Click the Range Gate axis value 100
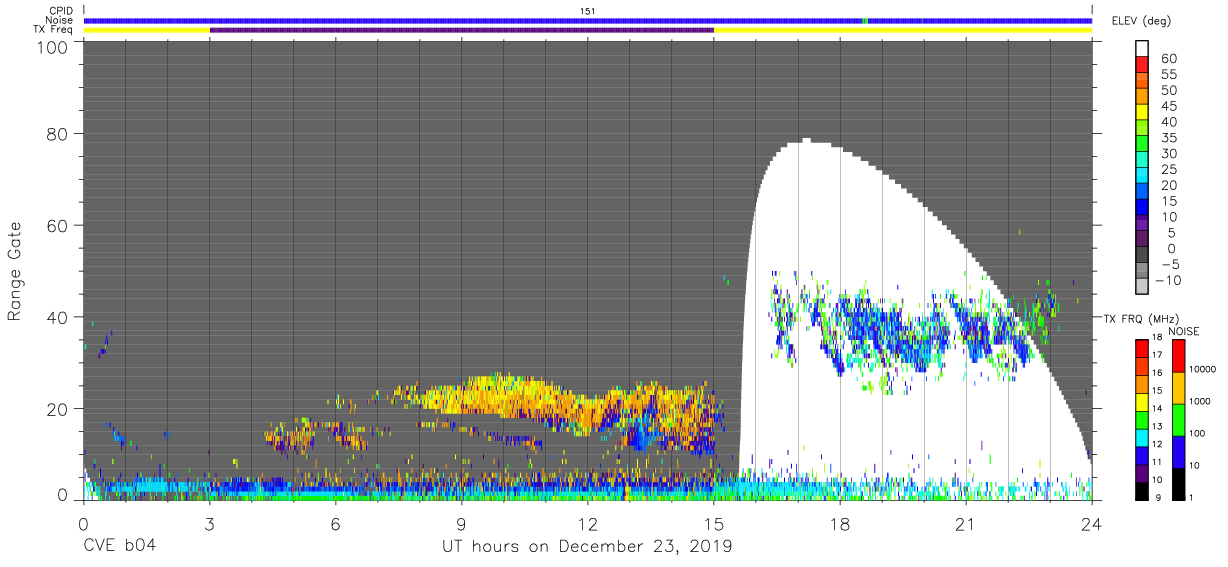 pyautogui.click(x=54, y=48)
